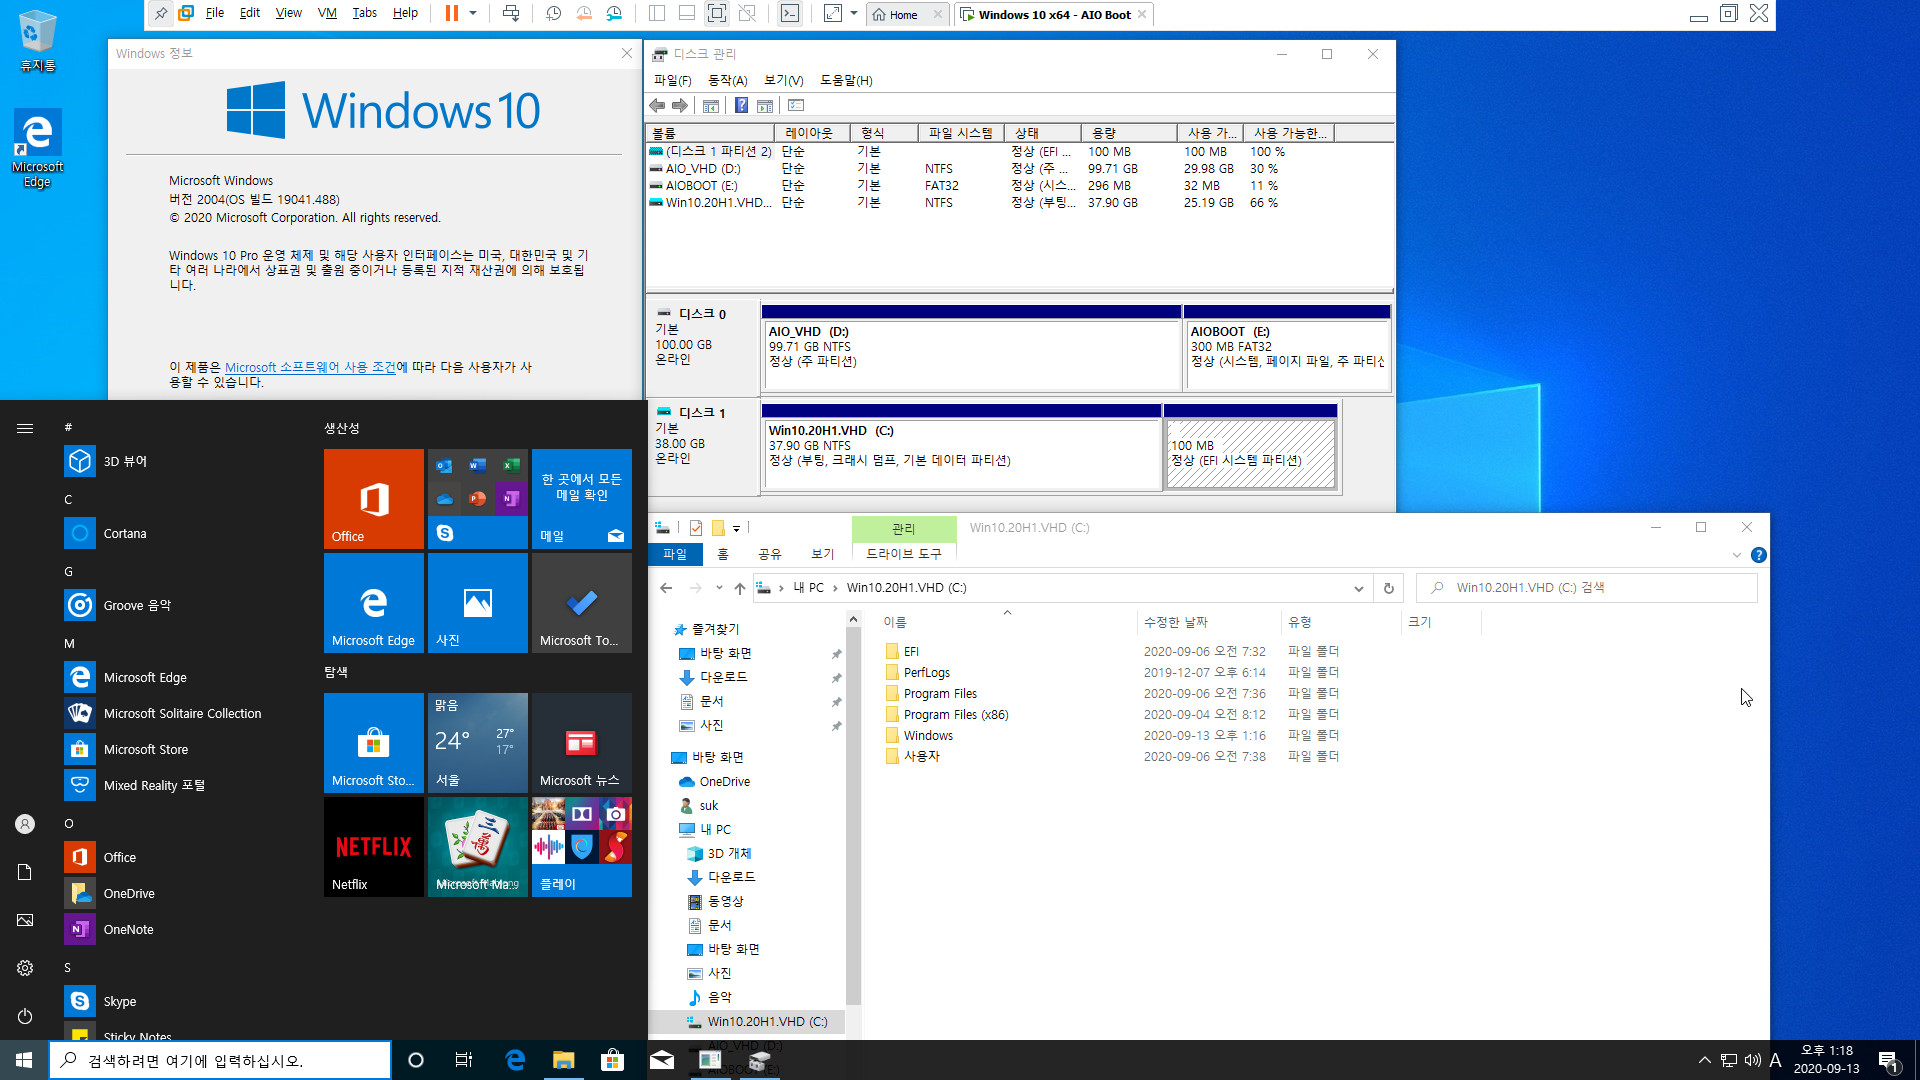This screenshot has height=1080, width=1920.
Task: Open 도움말(H) menu in Disk Management
Action: coord(845,80)
